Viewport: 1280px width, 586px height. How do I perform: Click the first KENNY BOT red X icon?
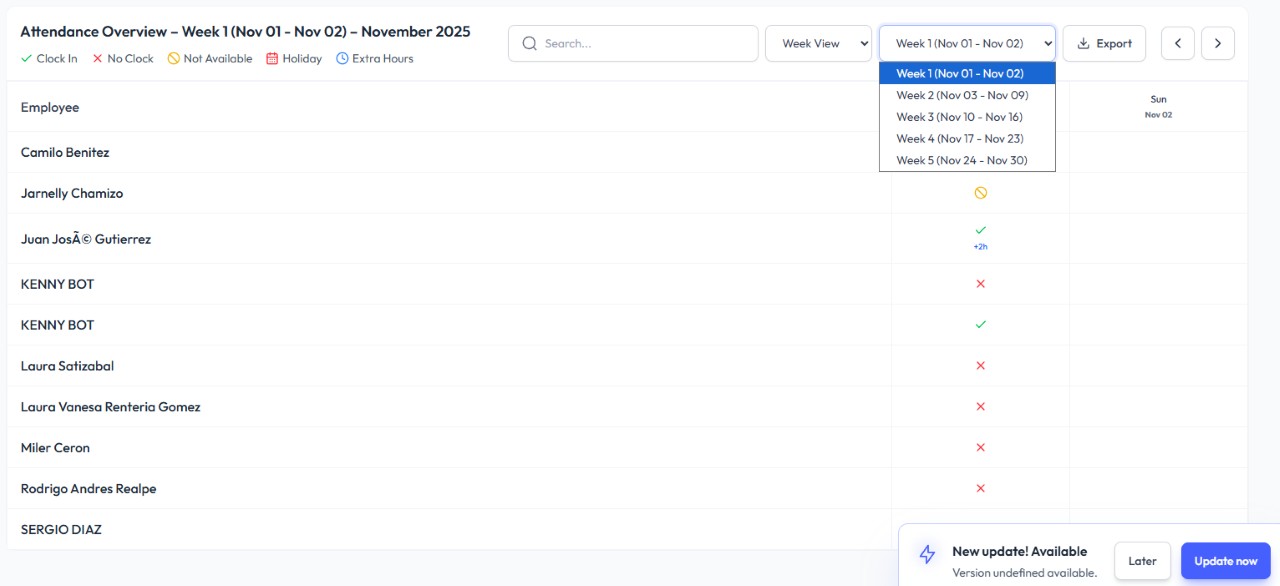[x=980, y=284]
